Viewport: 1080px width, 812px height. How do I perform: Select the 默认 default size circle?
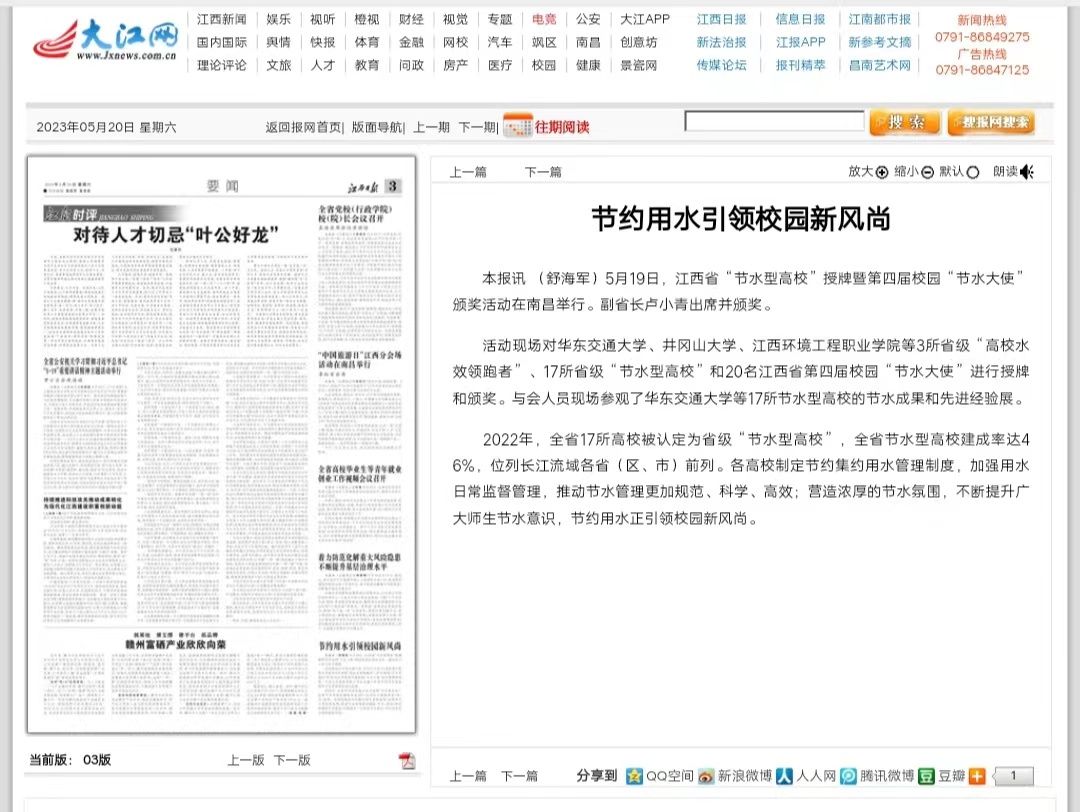coord(973,172)
